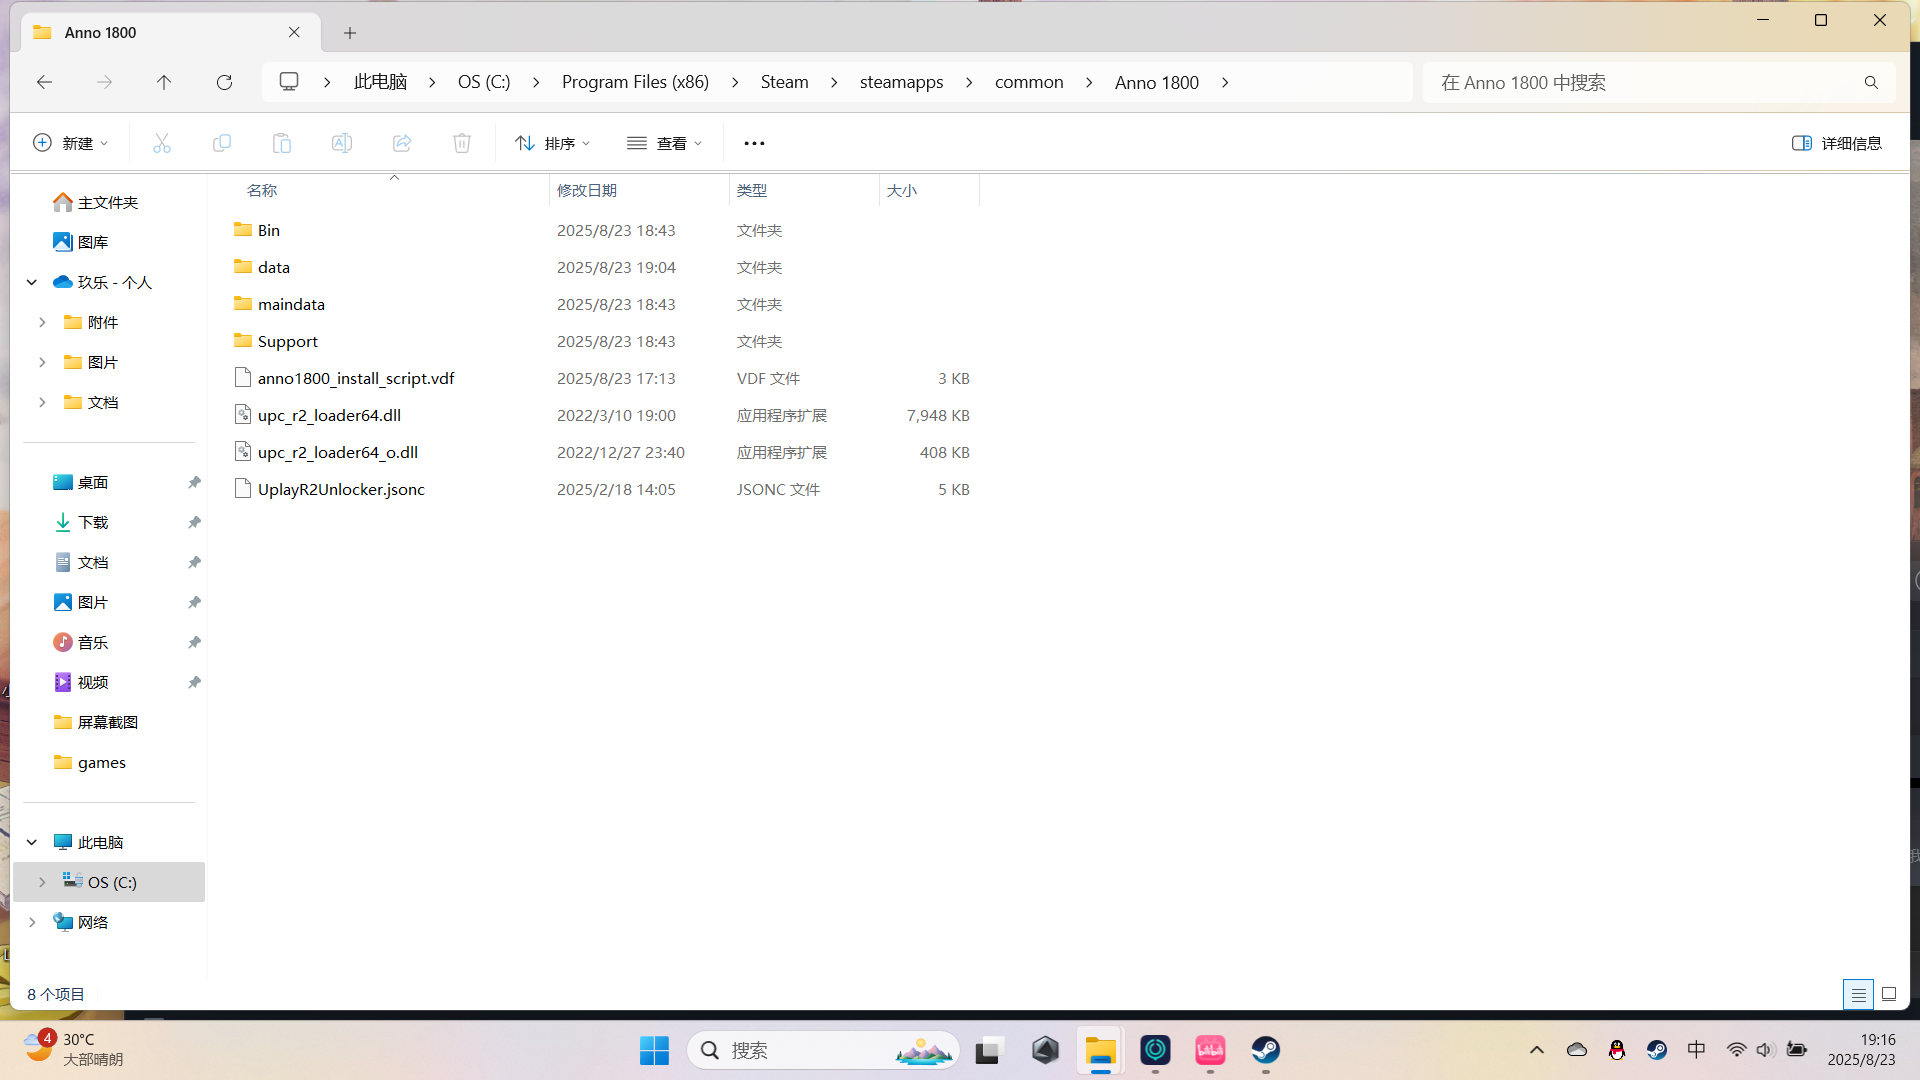Click the Cut scissors icon in toolbar
Screen dimensions: 1920x1080
[162, 143]
